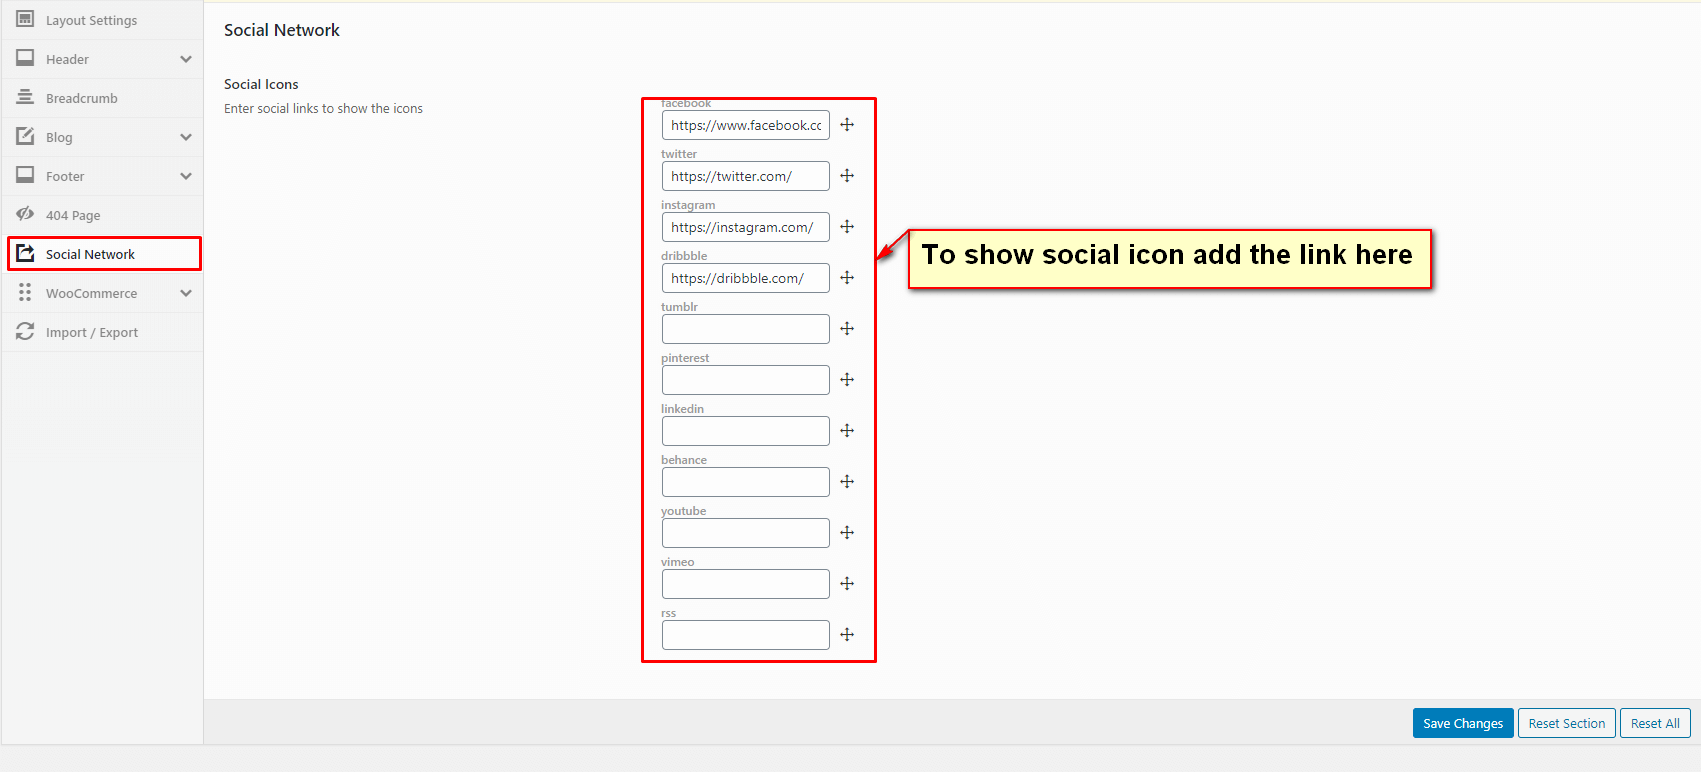Expand the Blog menu chevron
Viewport: 1701px width, 772px height.
tap(186, 137)
